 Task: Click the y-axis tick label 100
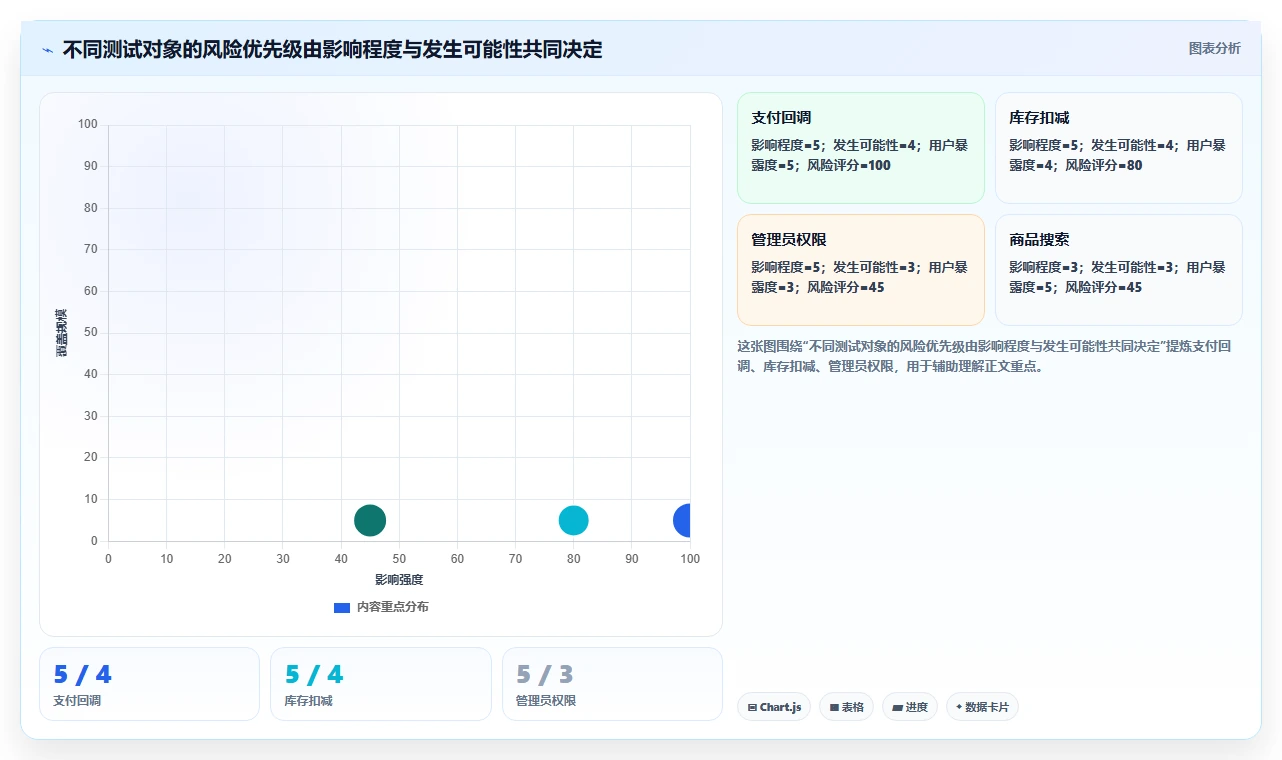pyautogui.click(x=88, y=124)
